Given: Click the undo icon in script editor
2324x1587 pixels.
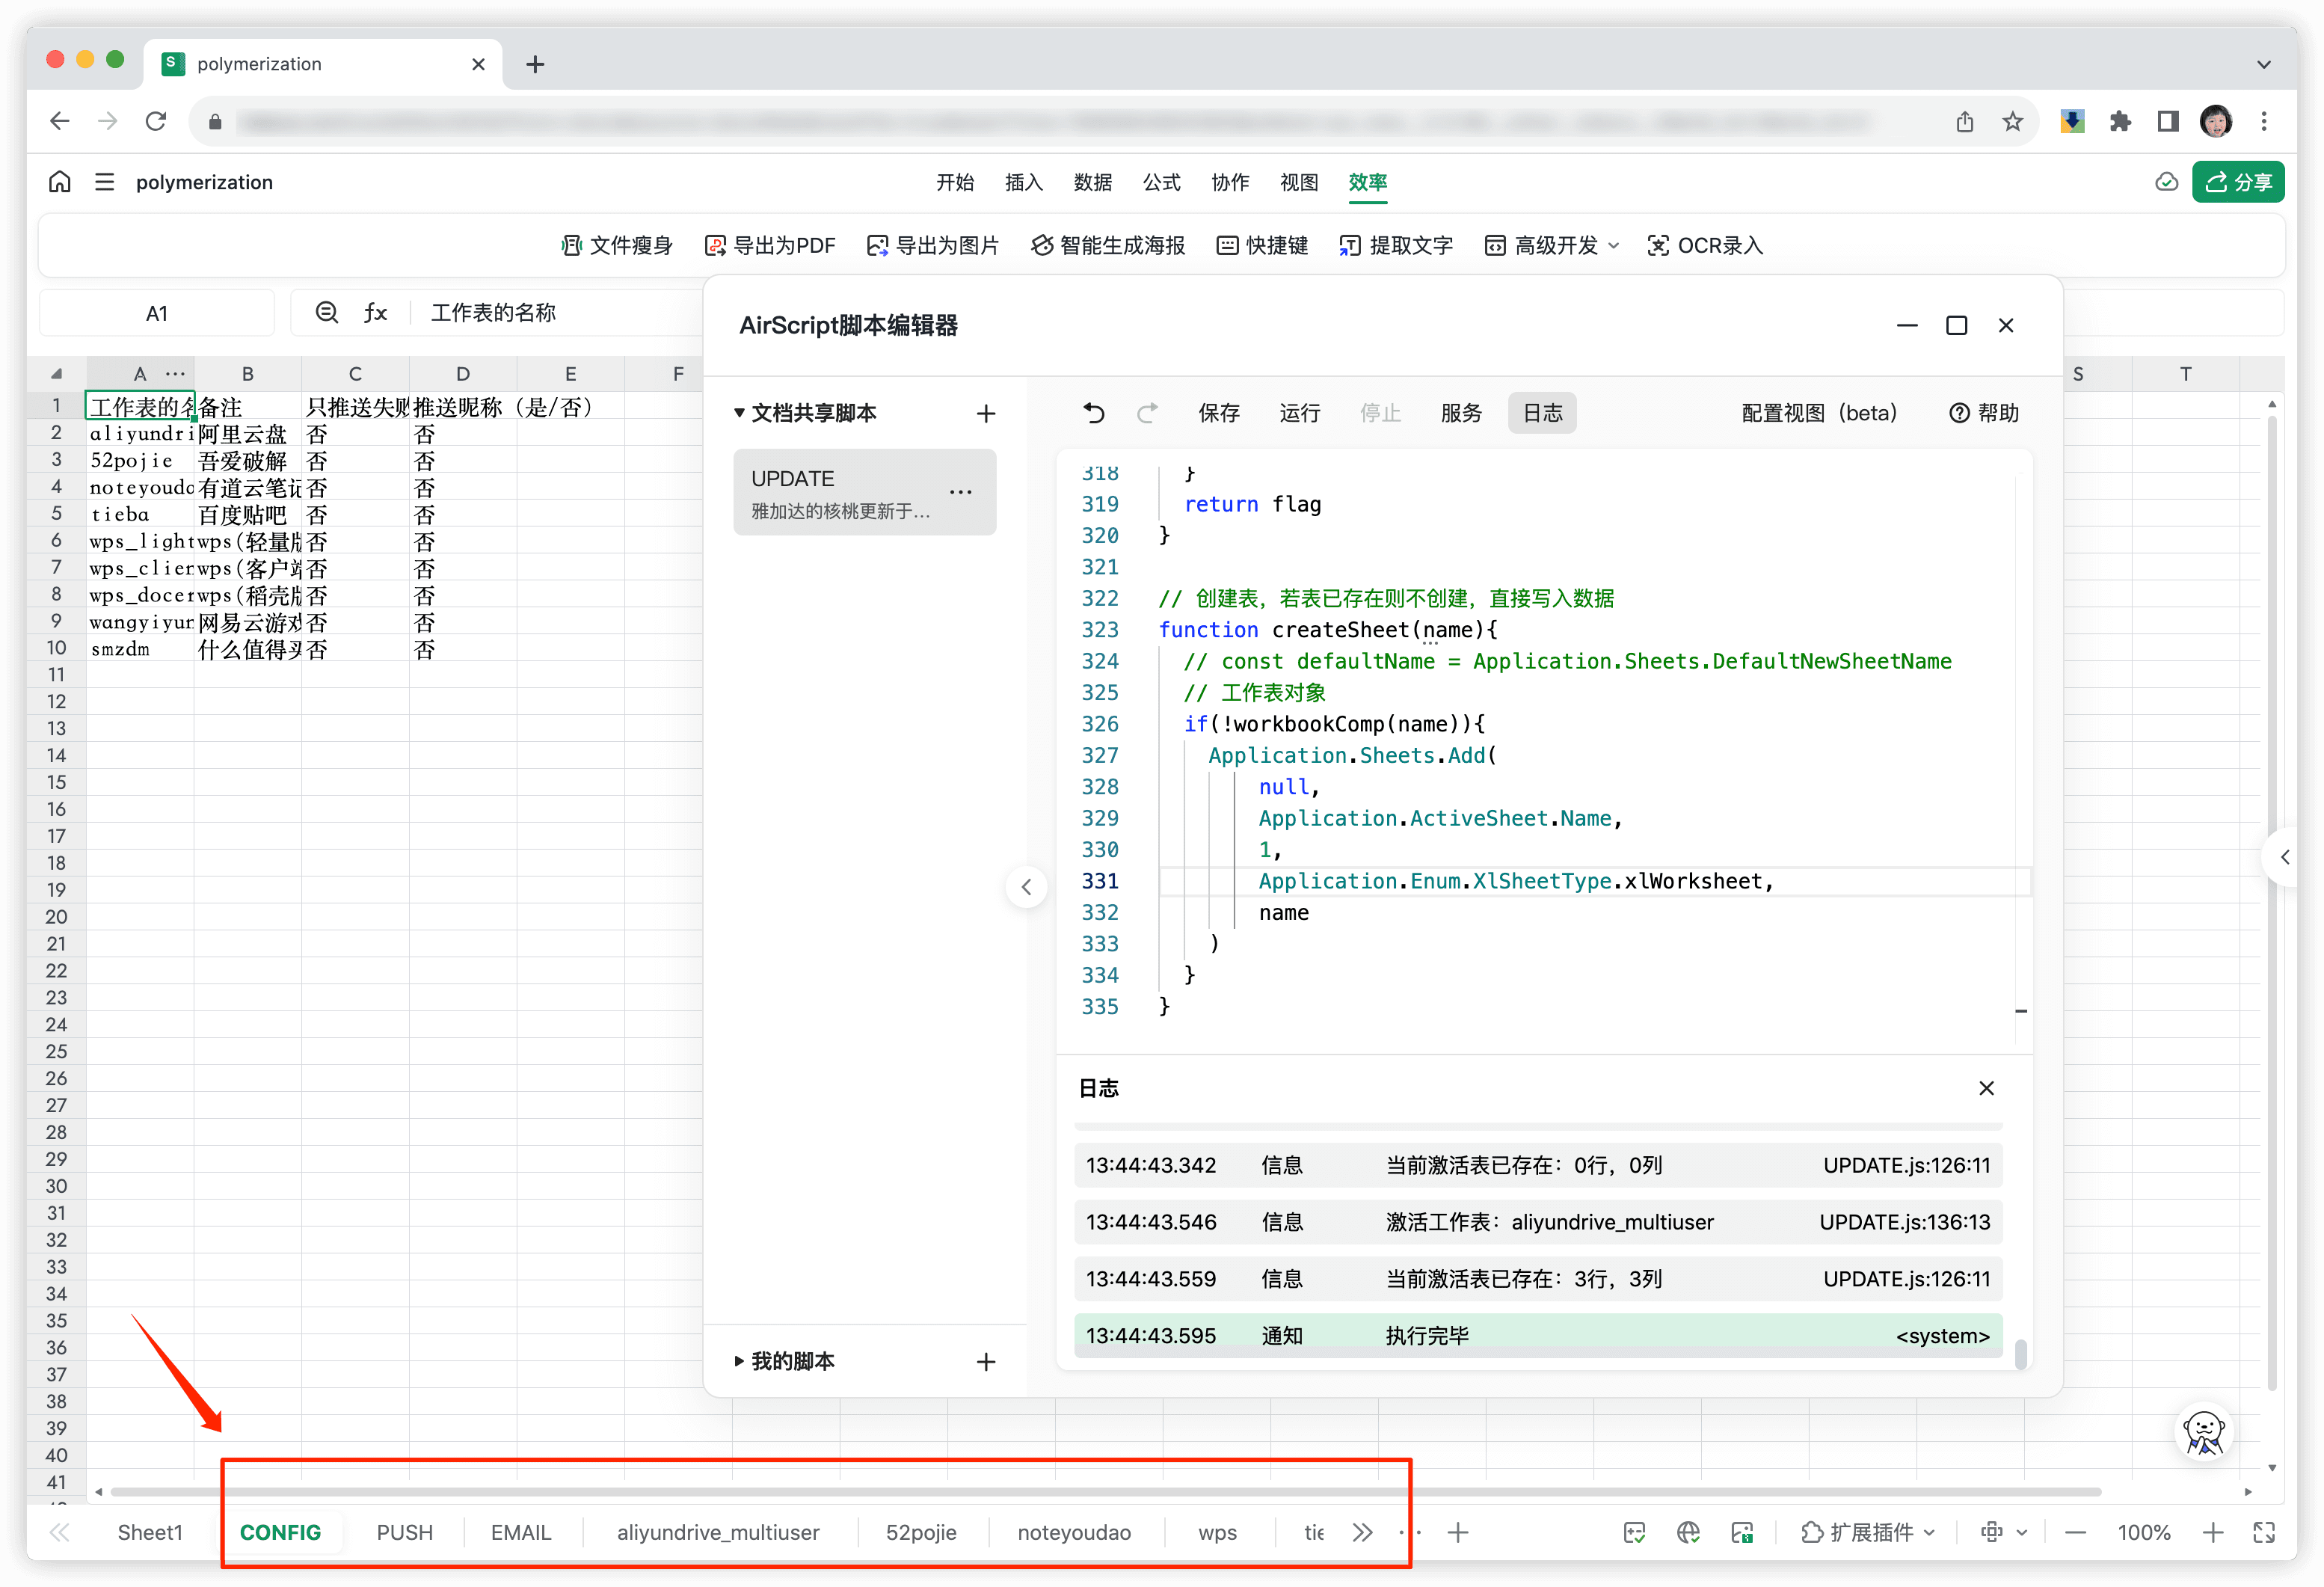Looking at the screenshot, I should coord(1093,412).
